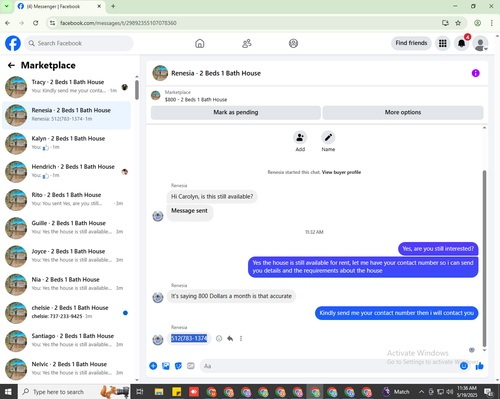Click the chat messages scrollbar
The height and width of the screenshot is (399, 500).
[484, 258]
